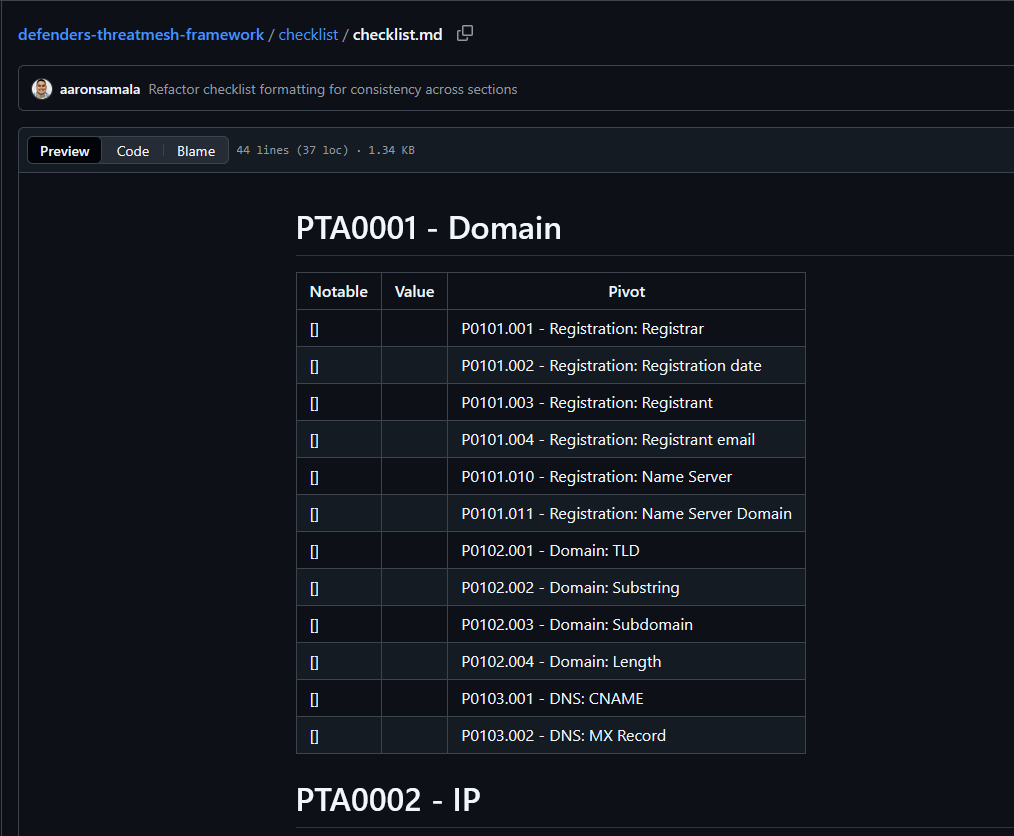
Task: Click the Notable brackets for Registration: Registrar
Action: point(314,329)
